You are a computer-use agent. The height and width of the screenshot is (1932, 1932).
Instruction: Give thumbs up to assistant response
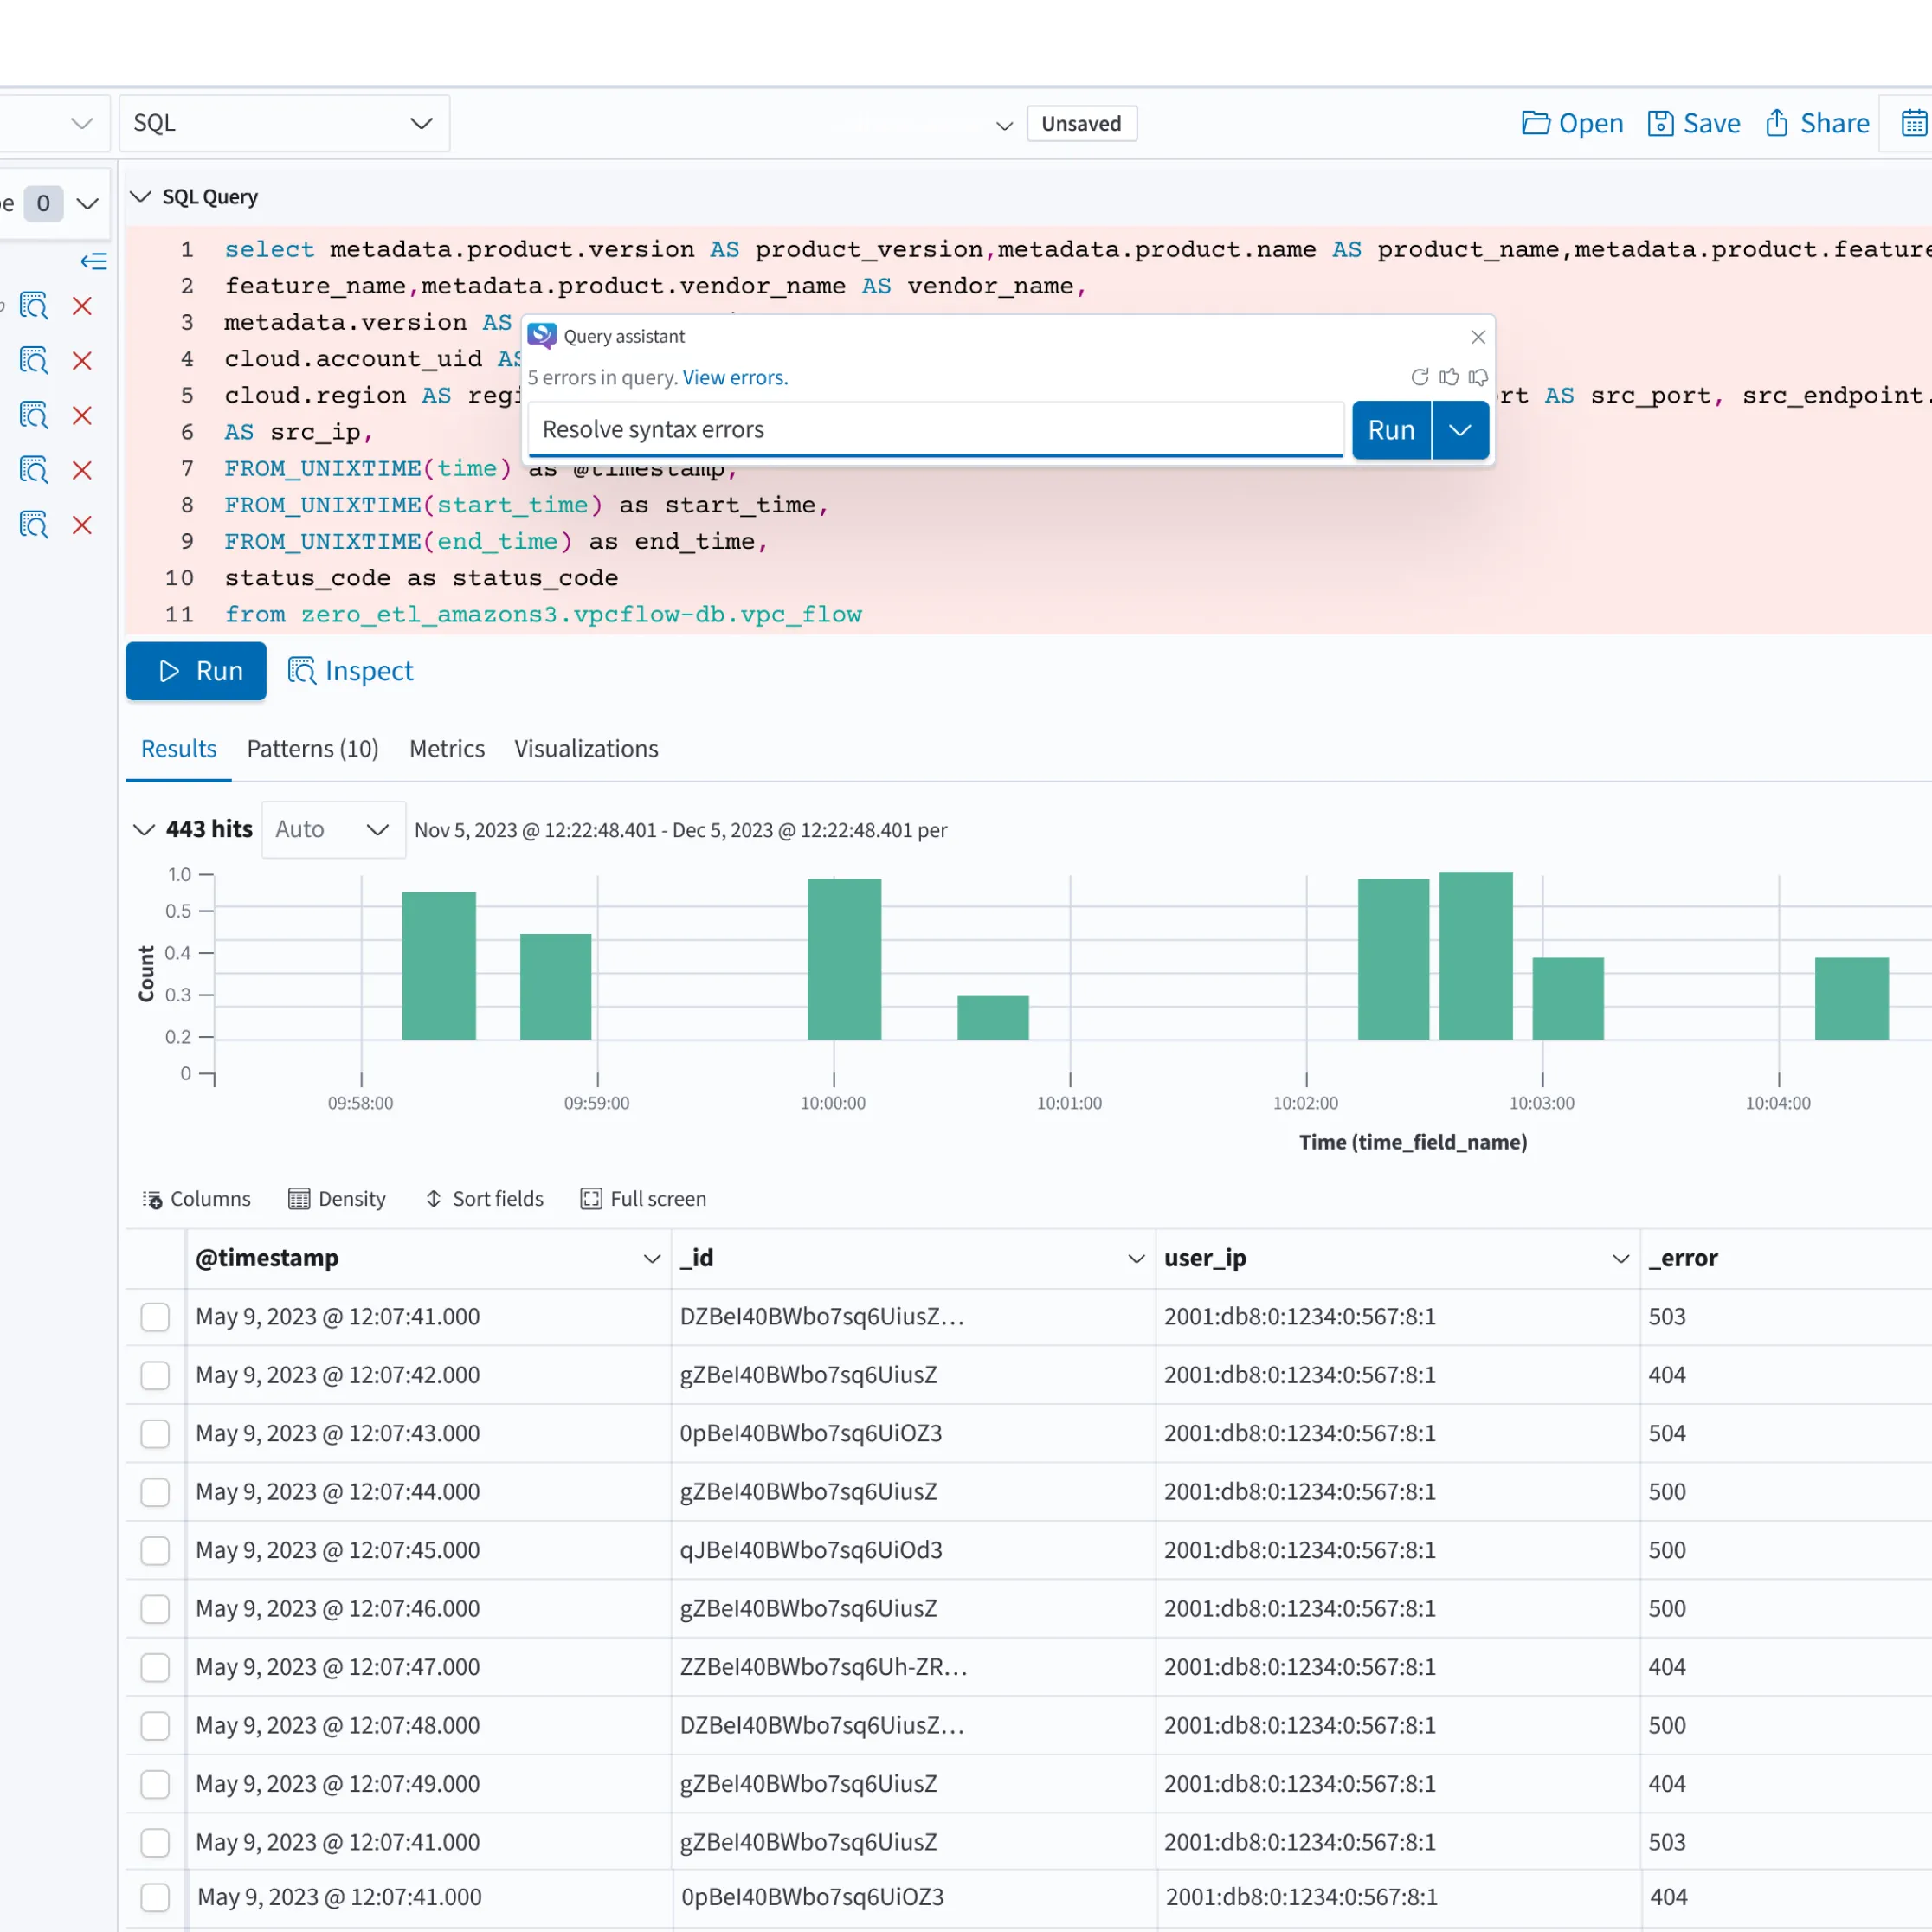[x=1448, y=377]
